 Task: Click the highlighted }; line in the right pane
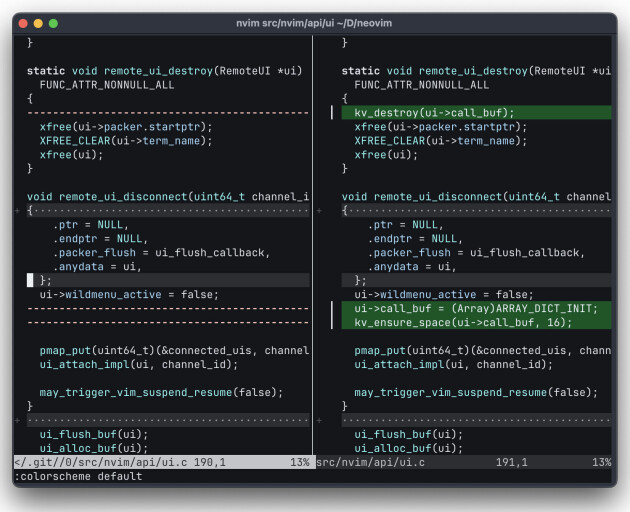tap(477, 281)
